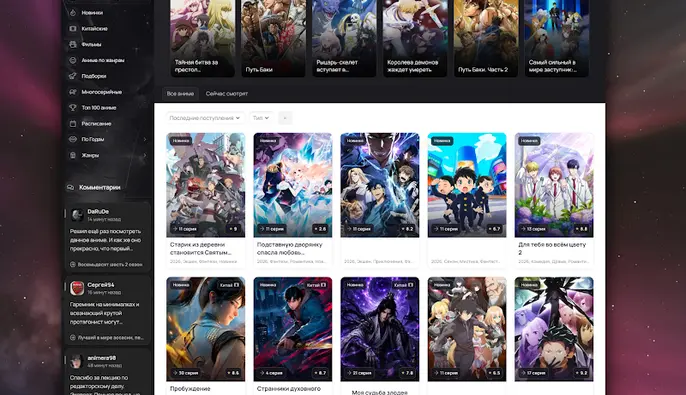686x395 pixels.
Task: Open the Китайские menu item
Action: pos(94,28)
